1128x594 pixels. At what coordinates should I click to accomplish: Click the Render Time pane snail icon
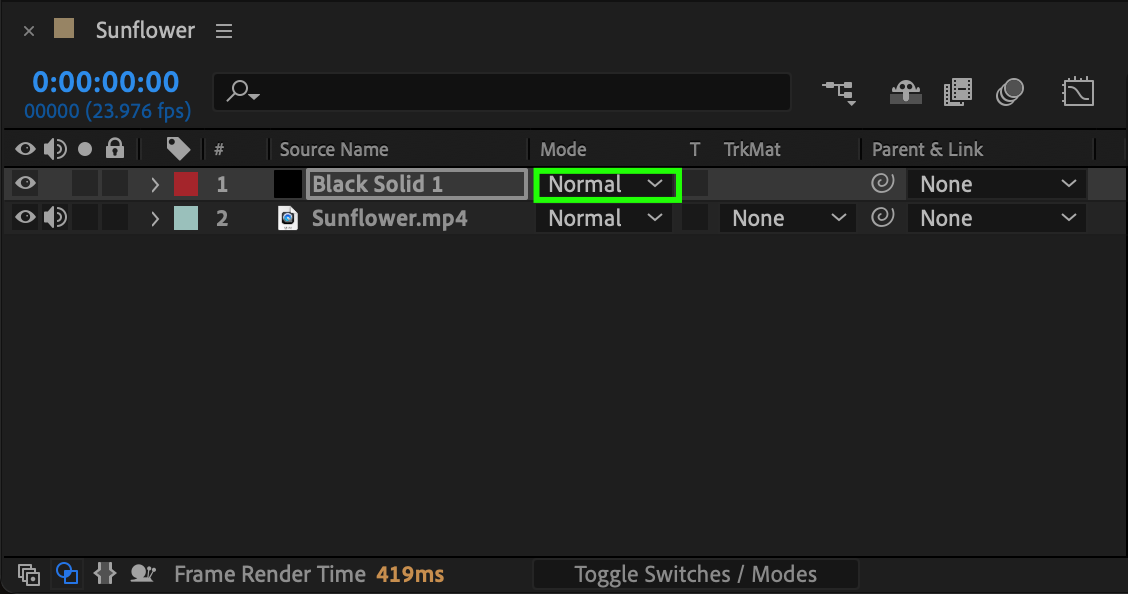[x=144, y=574]
